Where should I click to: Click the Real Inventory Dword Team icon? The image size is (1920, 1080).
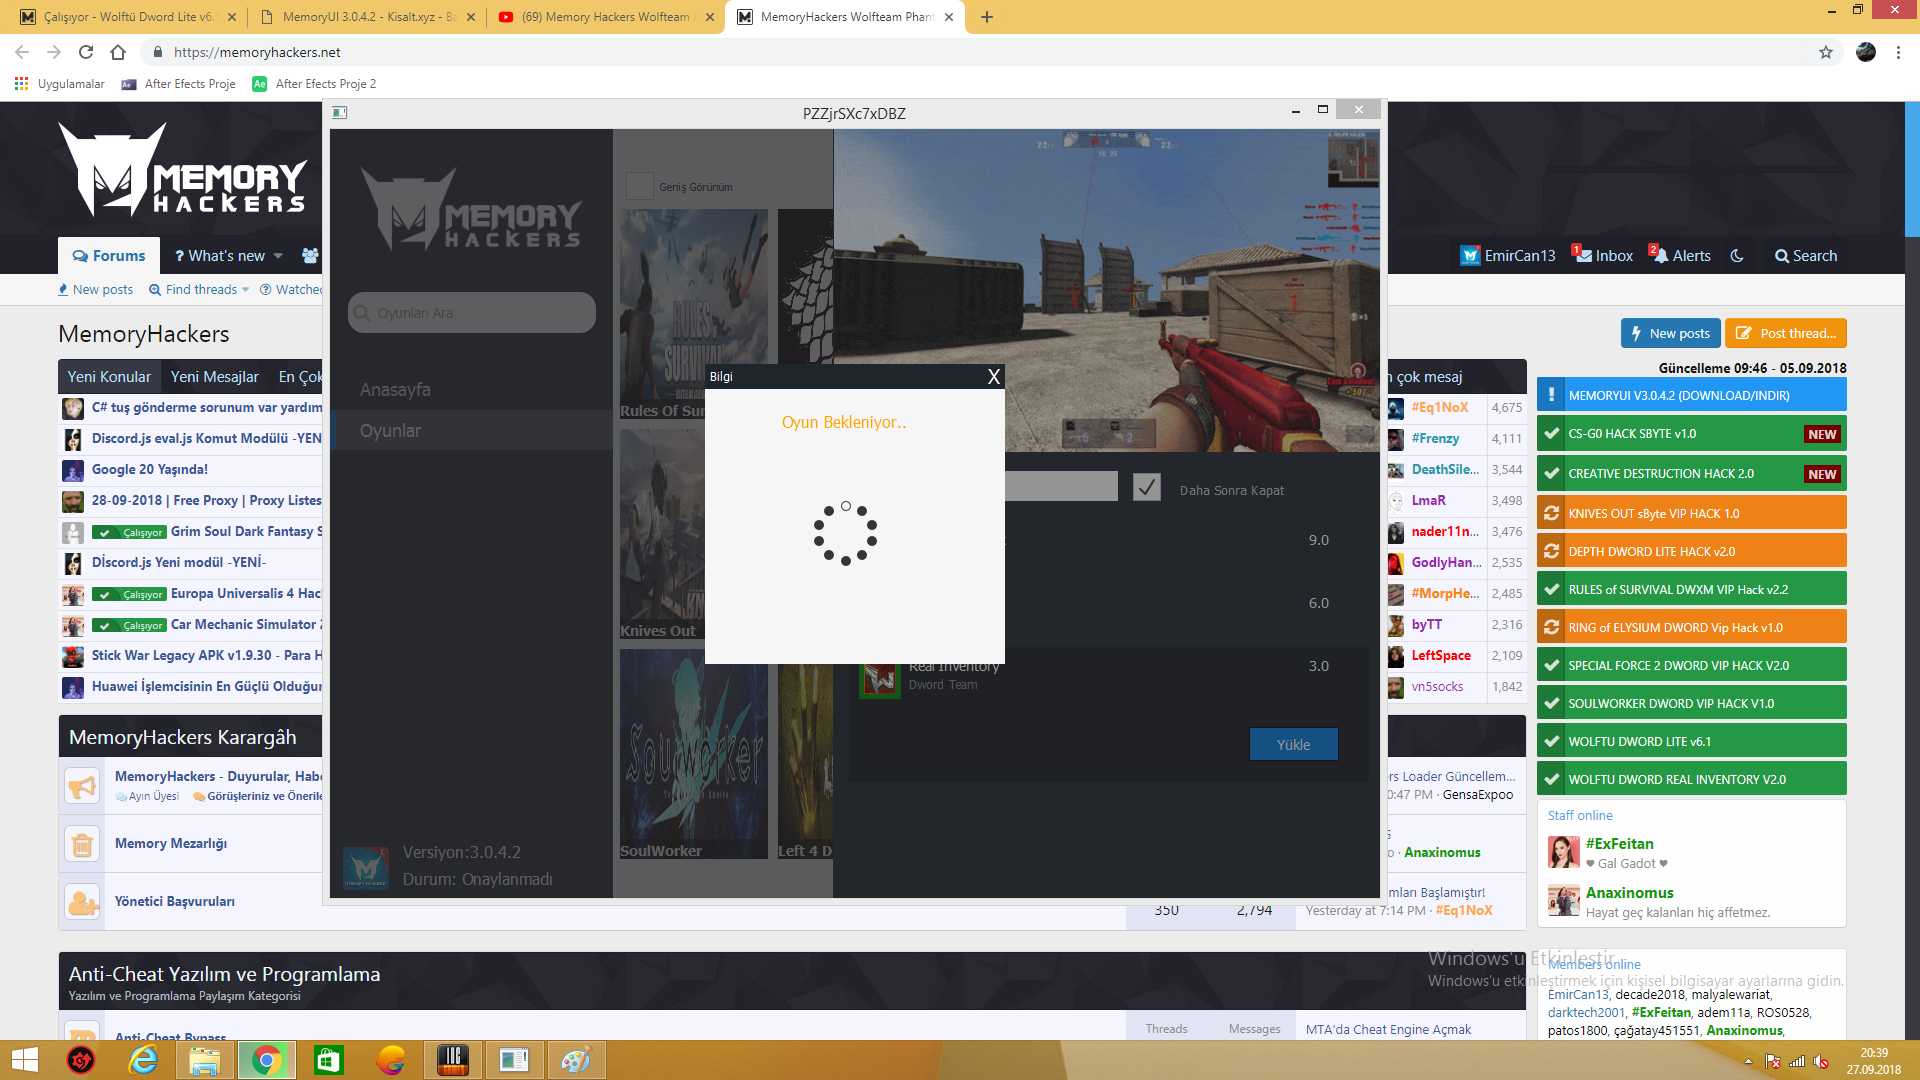click(x=880, y=679)
